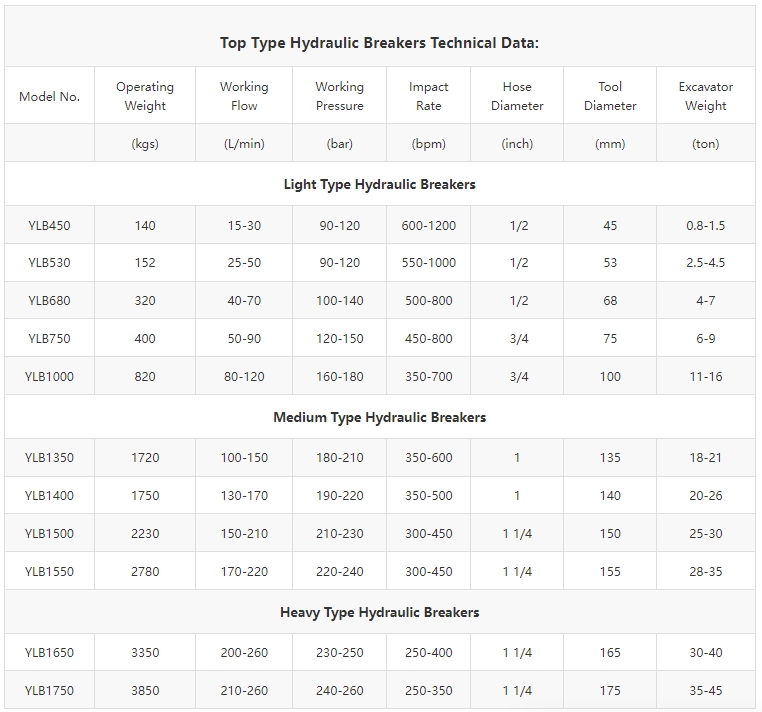Select the 'Impact Rate' column header

(428, 96)
